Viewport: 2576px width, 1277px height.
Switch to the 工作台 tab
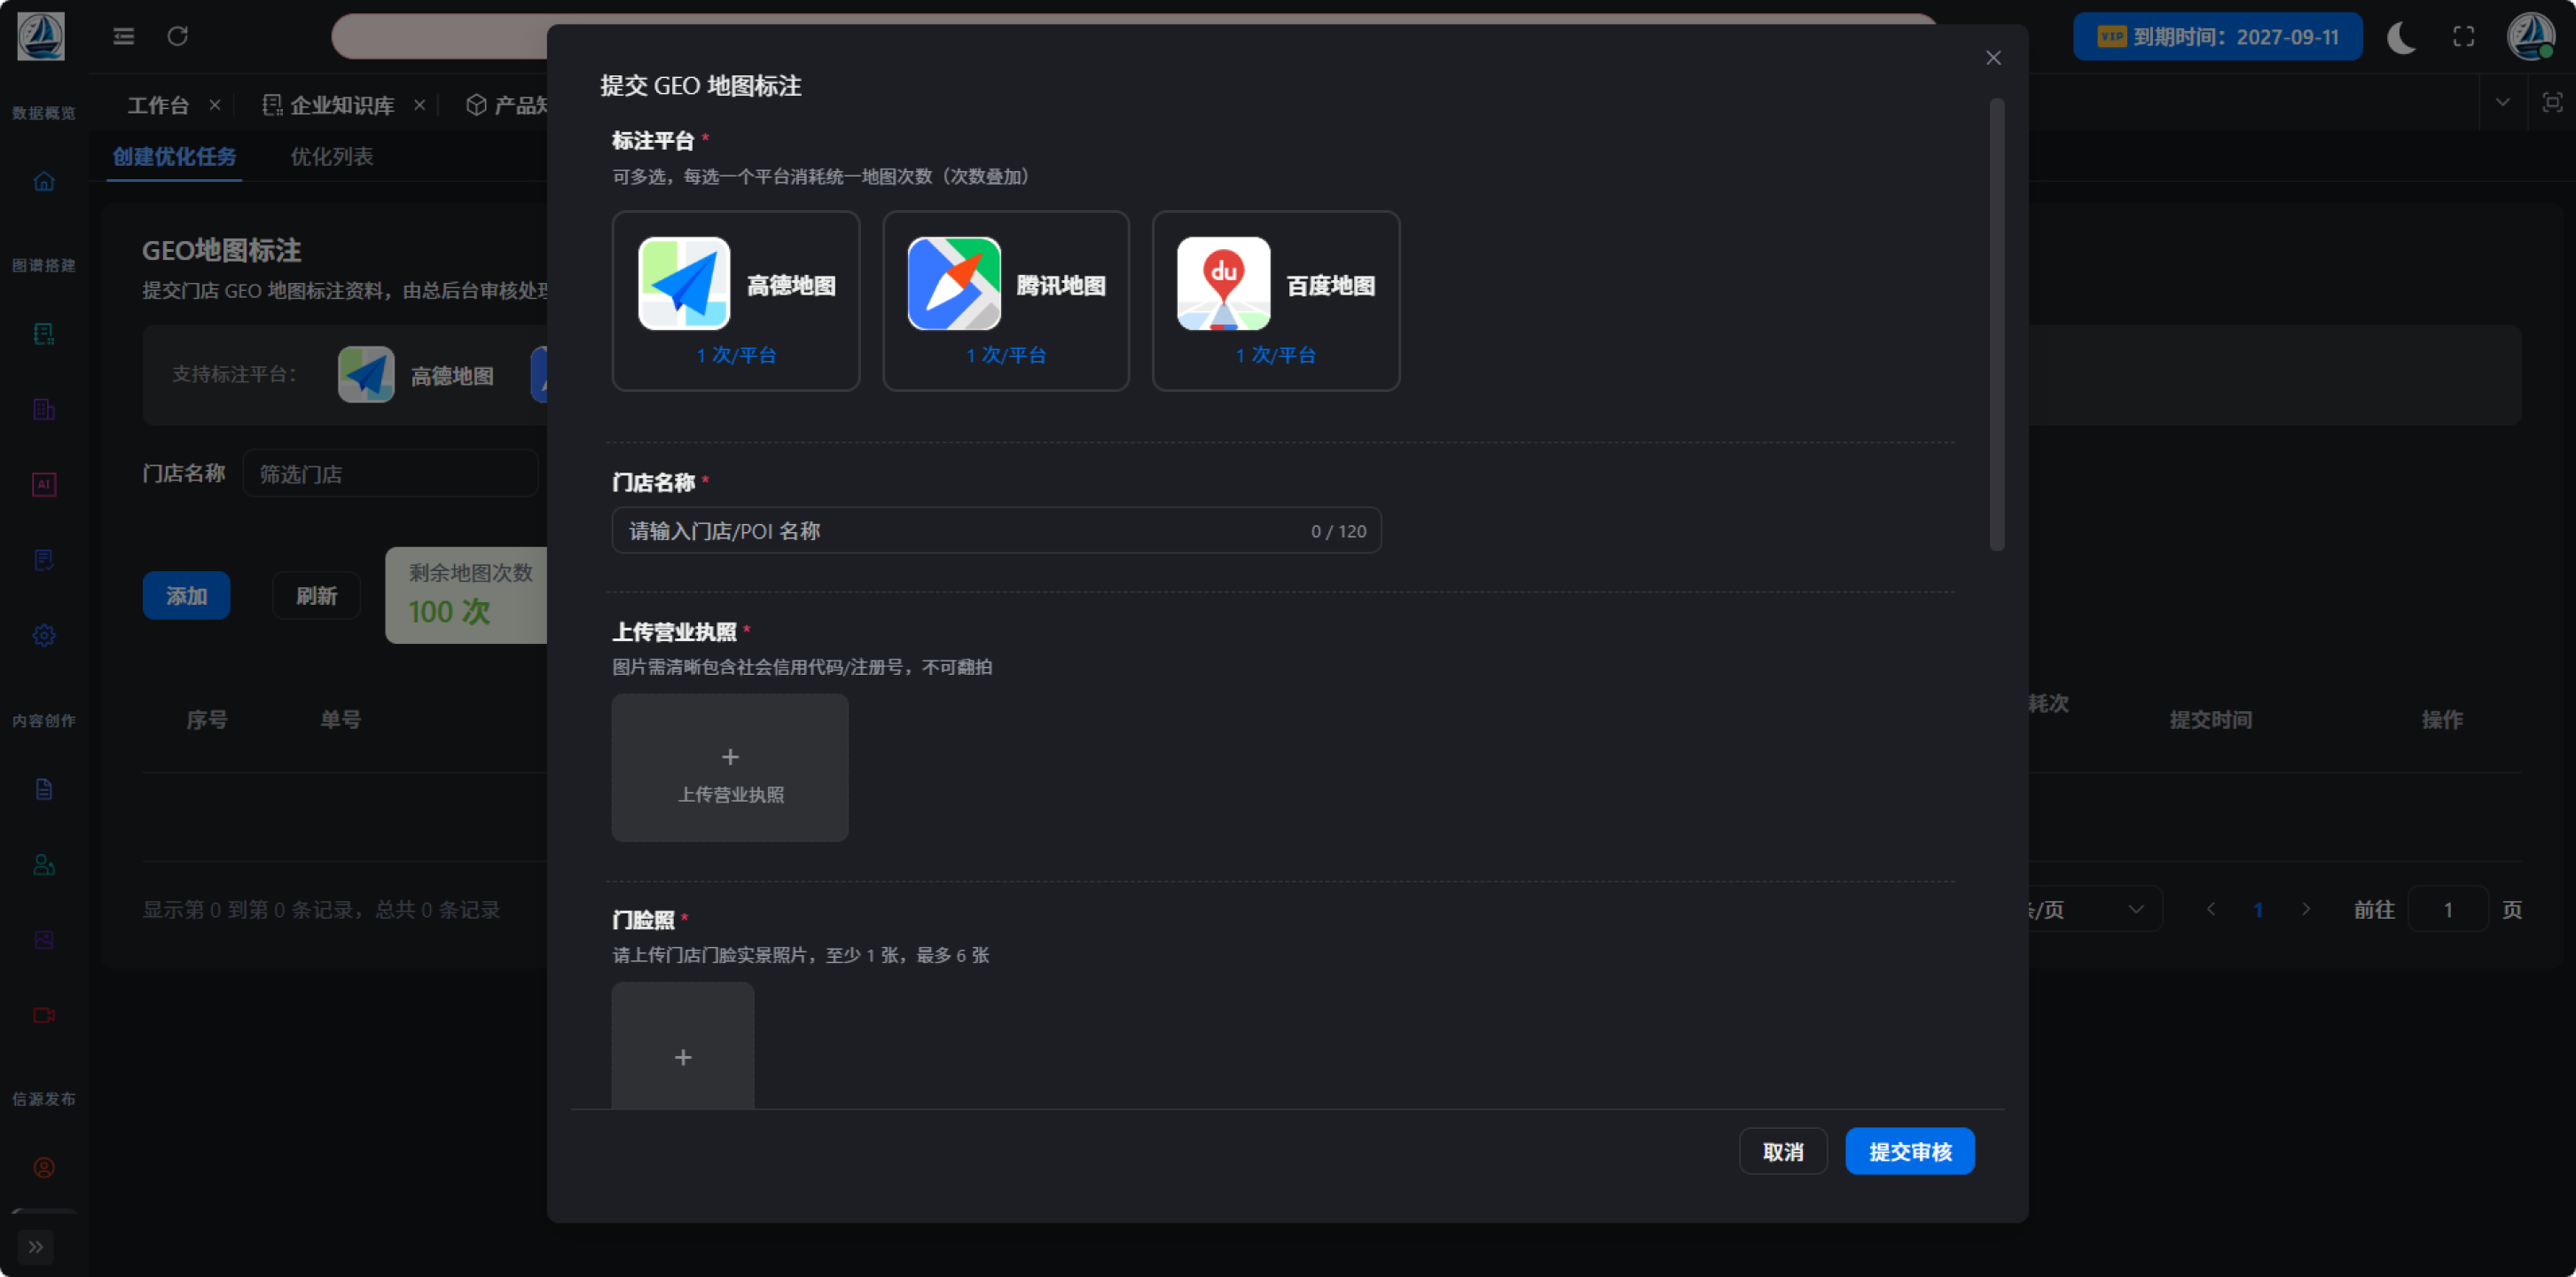[x=158, y=105]
